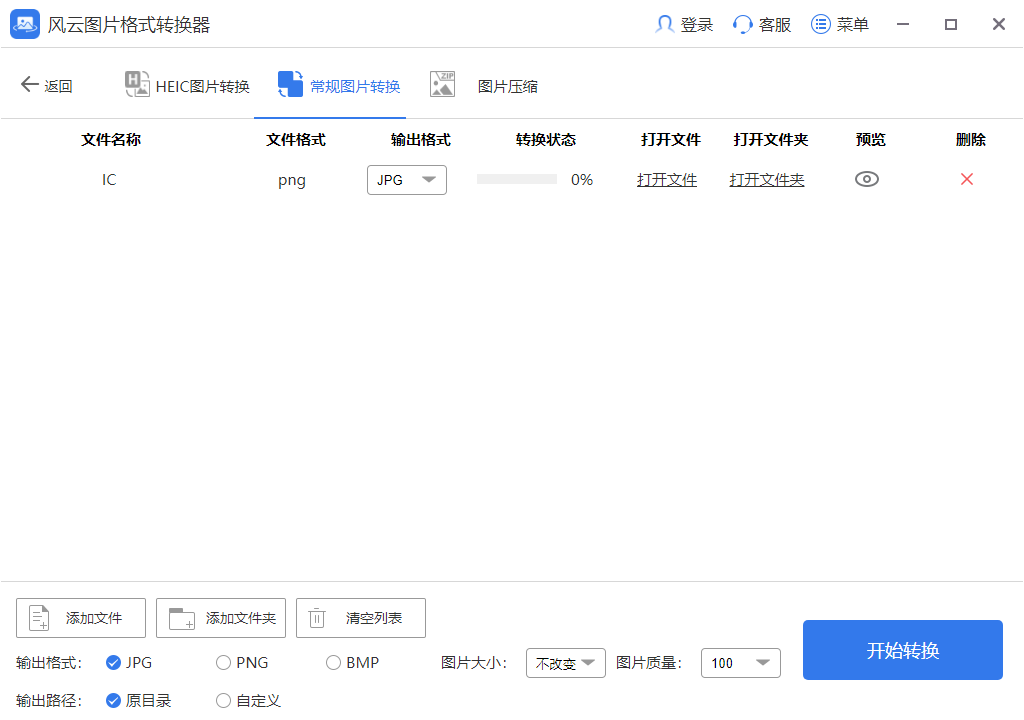This screenshot has width=1024, height=720.
Task: Click the back arrow 返回 icon
Action: [x=29, y=84]
